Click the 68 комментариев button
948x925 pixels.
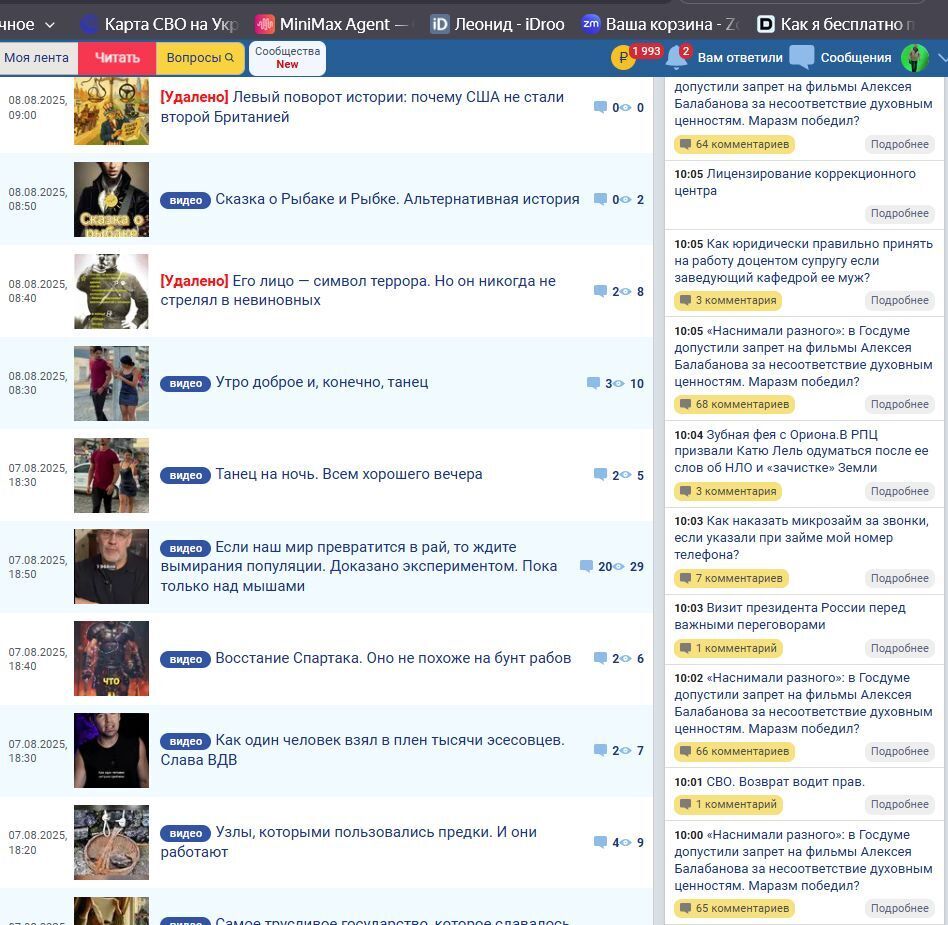coord(734,404)
